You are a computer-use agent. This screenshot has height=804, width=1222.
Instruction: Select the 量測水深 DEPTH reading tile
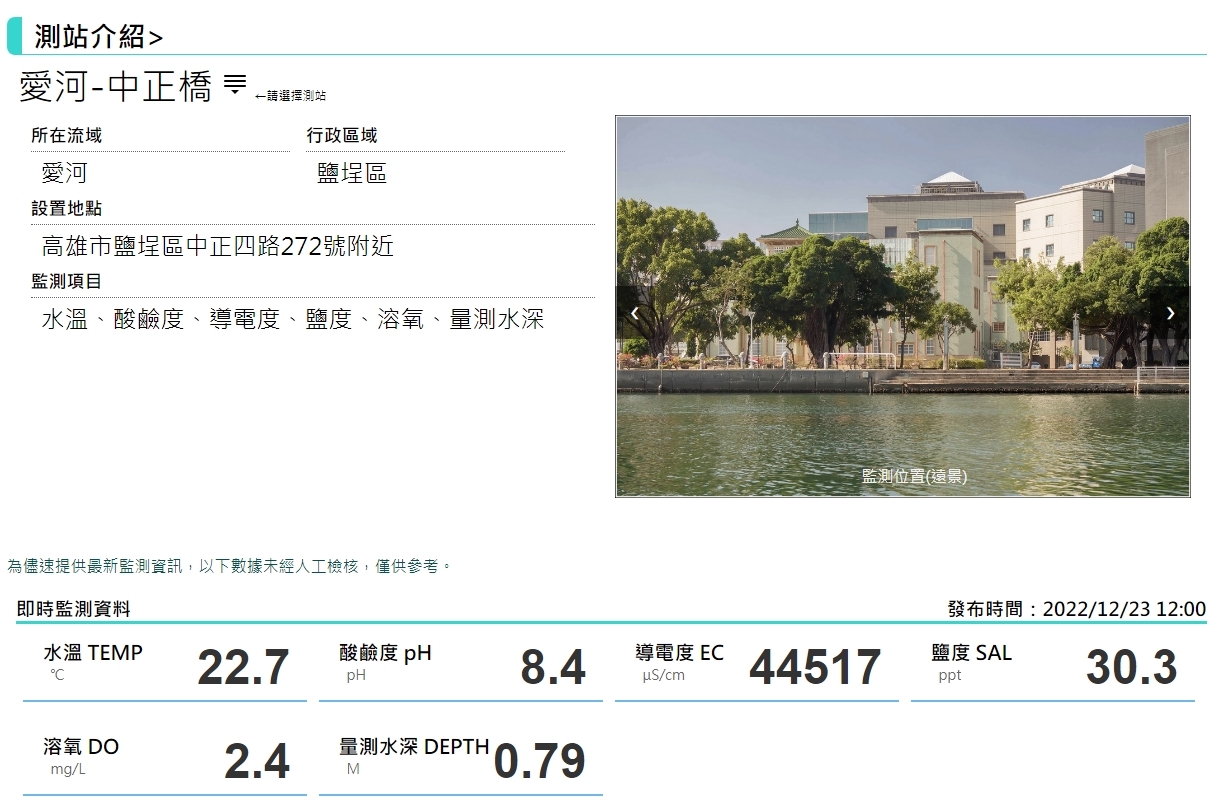pyautogui.click(x=460, y=760)
